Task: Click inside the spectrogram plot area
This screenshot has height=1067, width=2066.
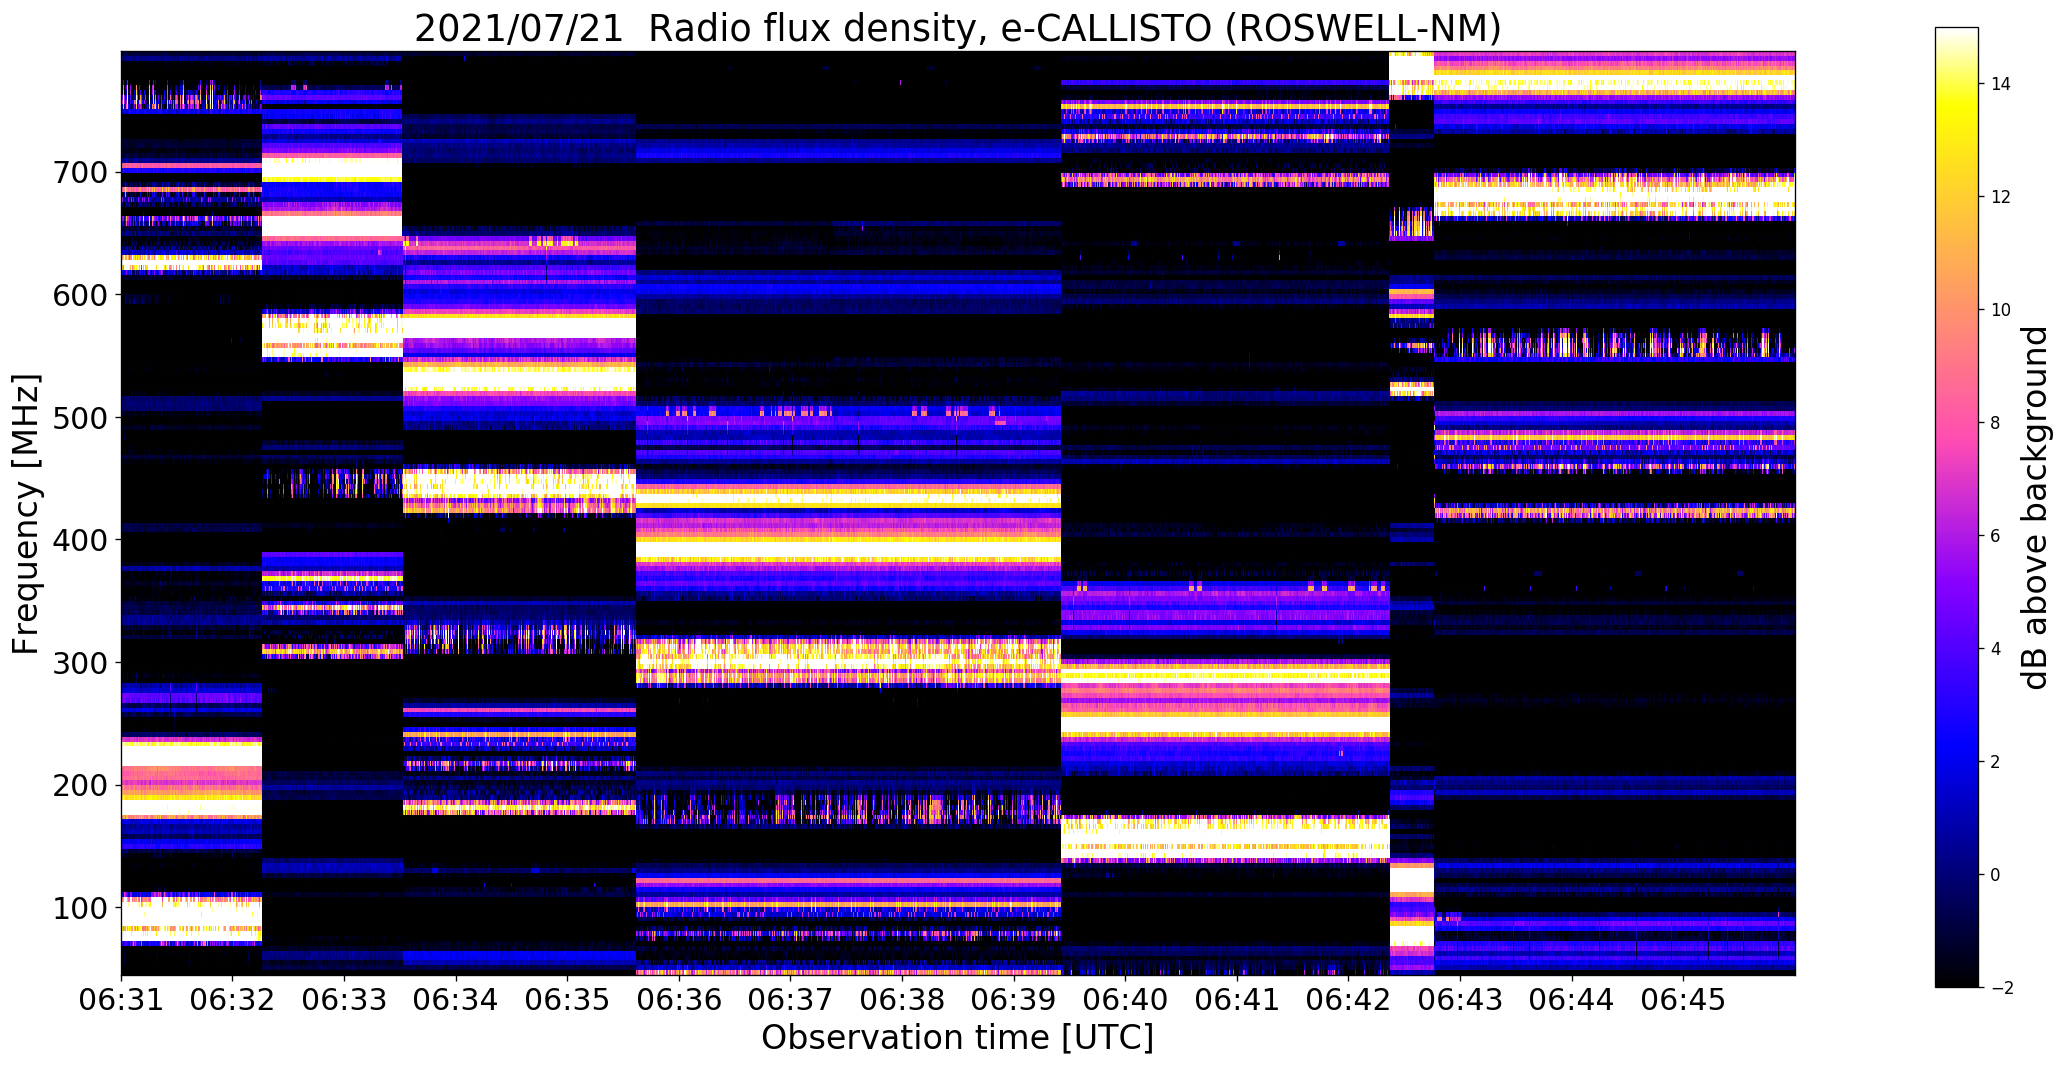Action: (x=958, y=513)
